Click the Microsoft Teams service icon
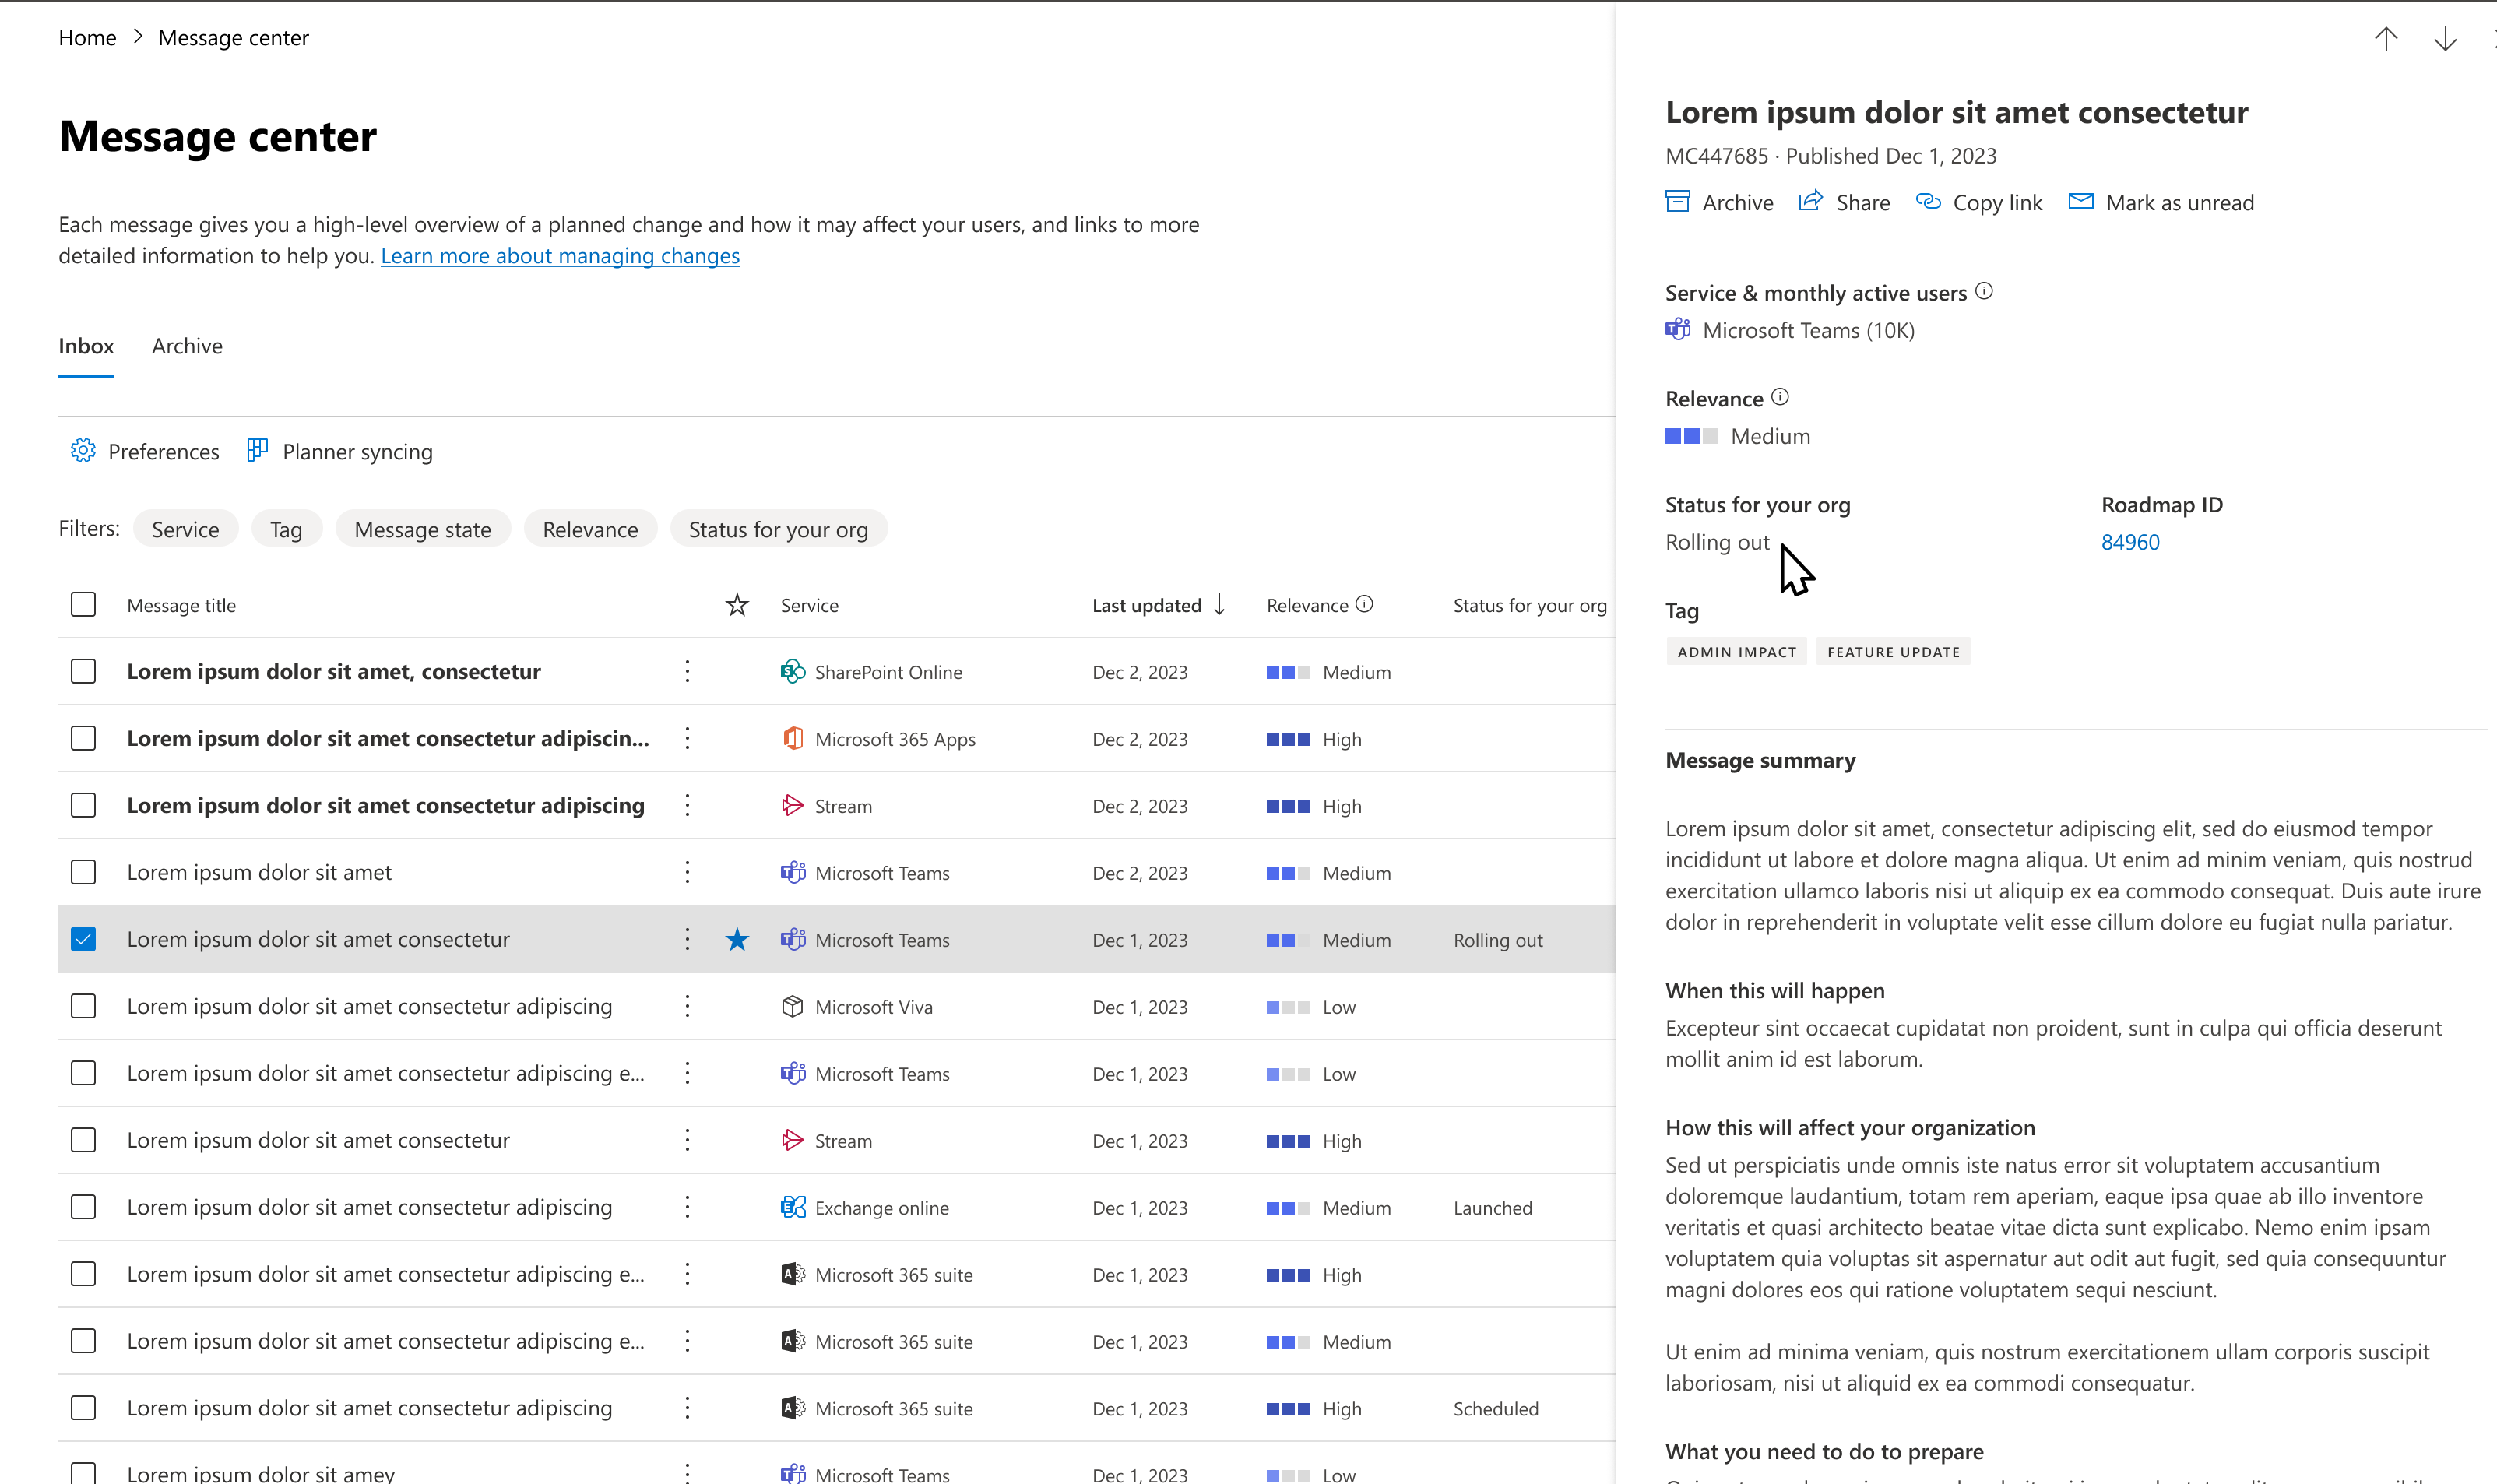2497x1484 pixels. click(1678, 330)
